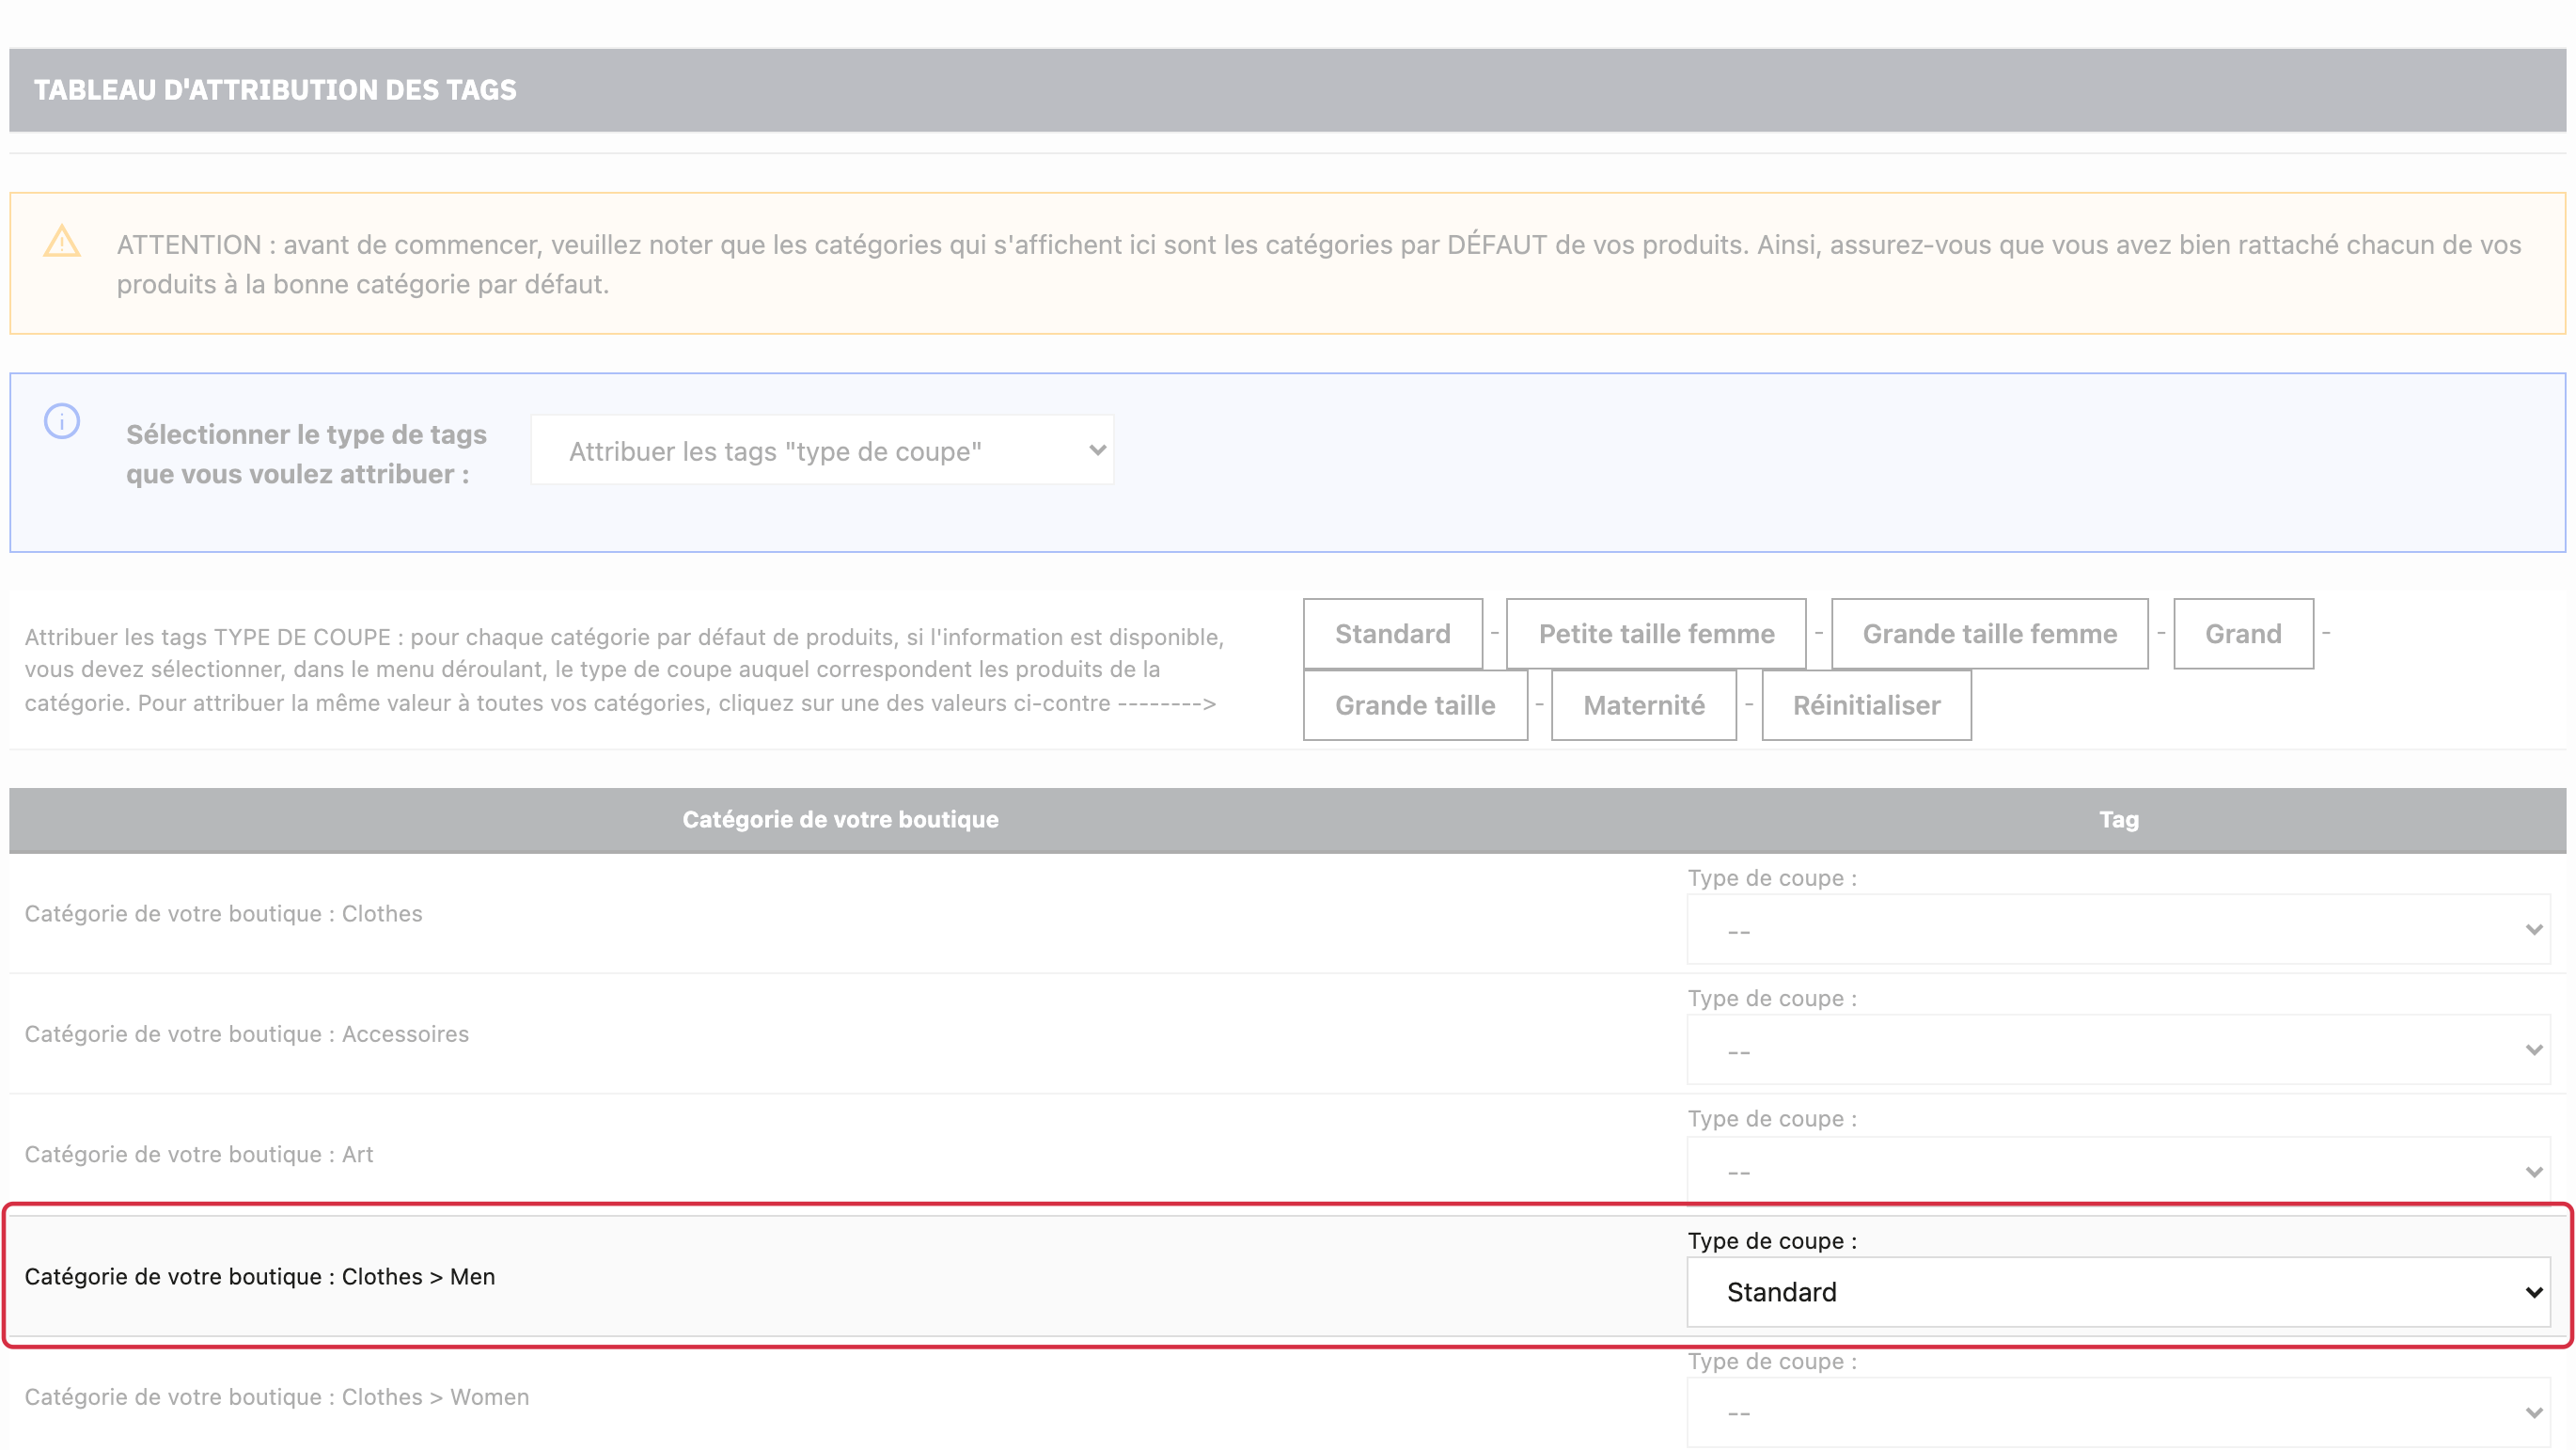Click the Accessoires category row label
2576x1450 pixels.
pyautogui.click(x=246, y=1034)
